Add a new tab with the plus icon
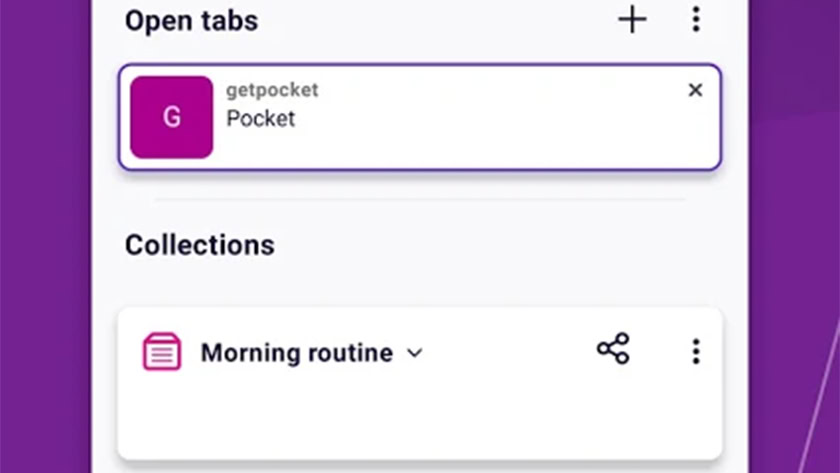The height and width of the screenshot is (473, 840). tap(632, 20)
